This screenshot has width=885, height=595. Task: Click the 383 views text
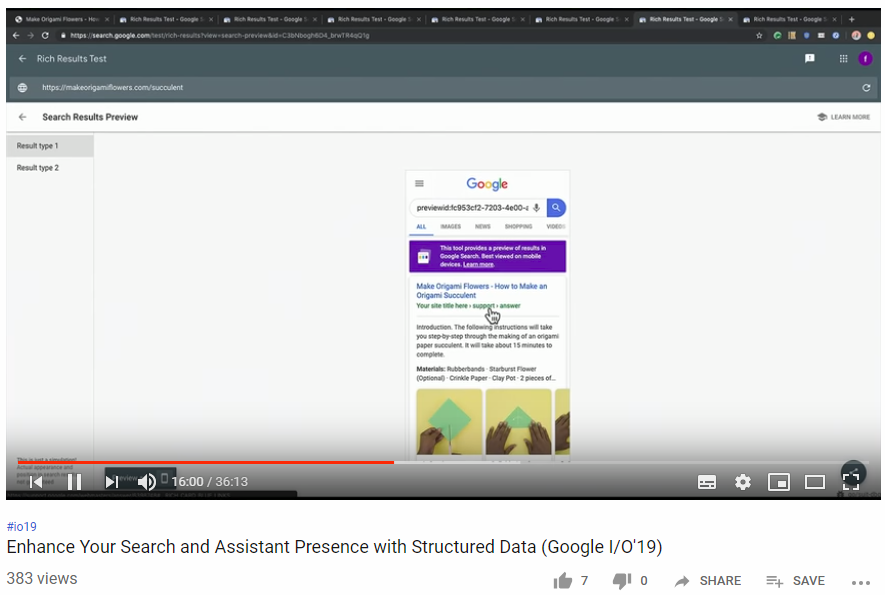click(42, 579)
